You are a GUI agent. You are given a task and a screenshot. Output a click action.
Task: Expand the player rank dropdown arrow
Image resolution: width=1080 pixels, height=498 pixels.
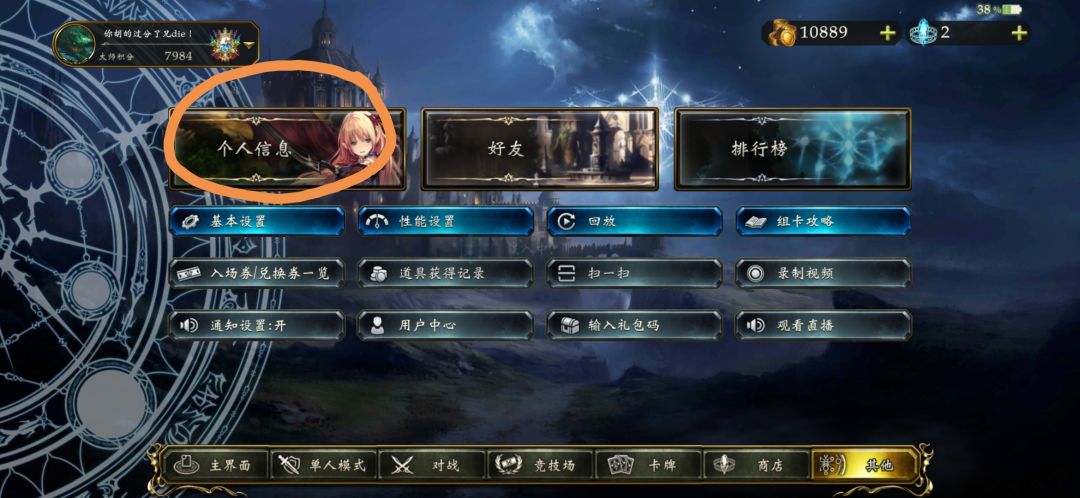coord(248,45)
